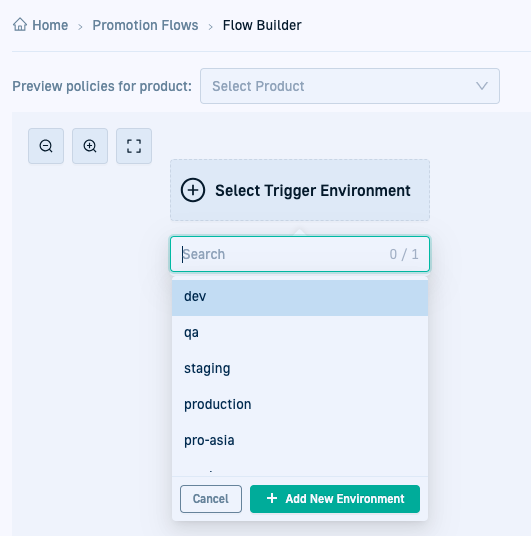Click the Add New Environment button
This screenshot has height=536, width=531.
pyautogui.click(x=335, y=499)
